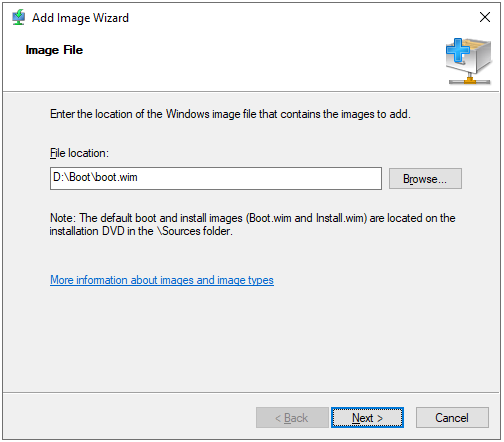The image size is (504, 442).
Task: Click the Add Image Wizard title text
Action: pyautogui.click(x=80, y=18)
